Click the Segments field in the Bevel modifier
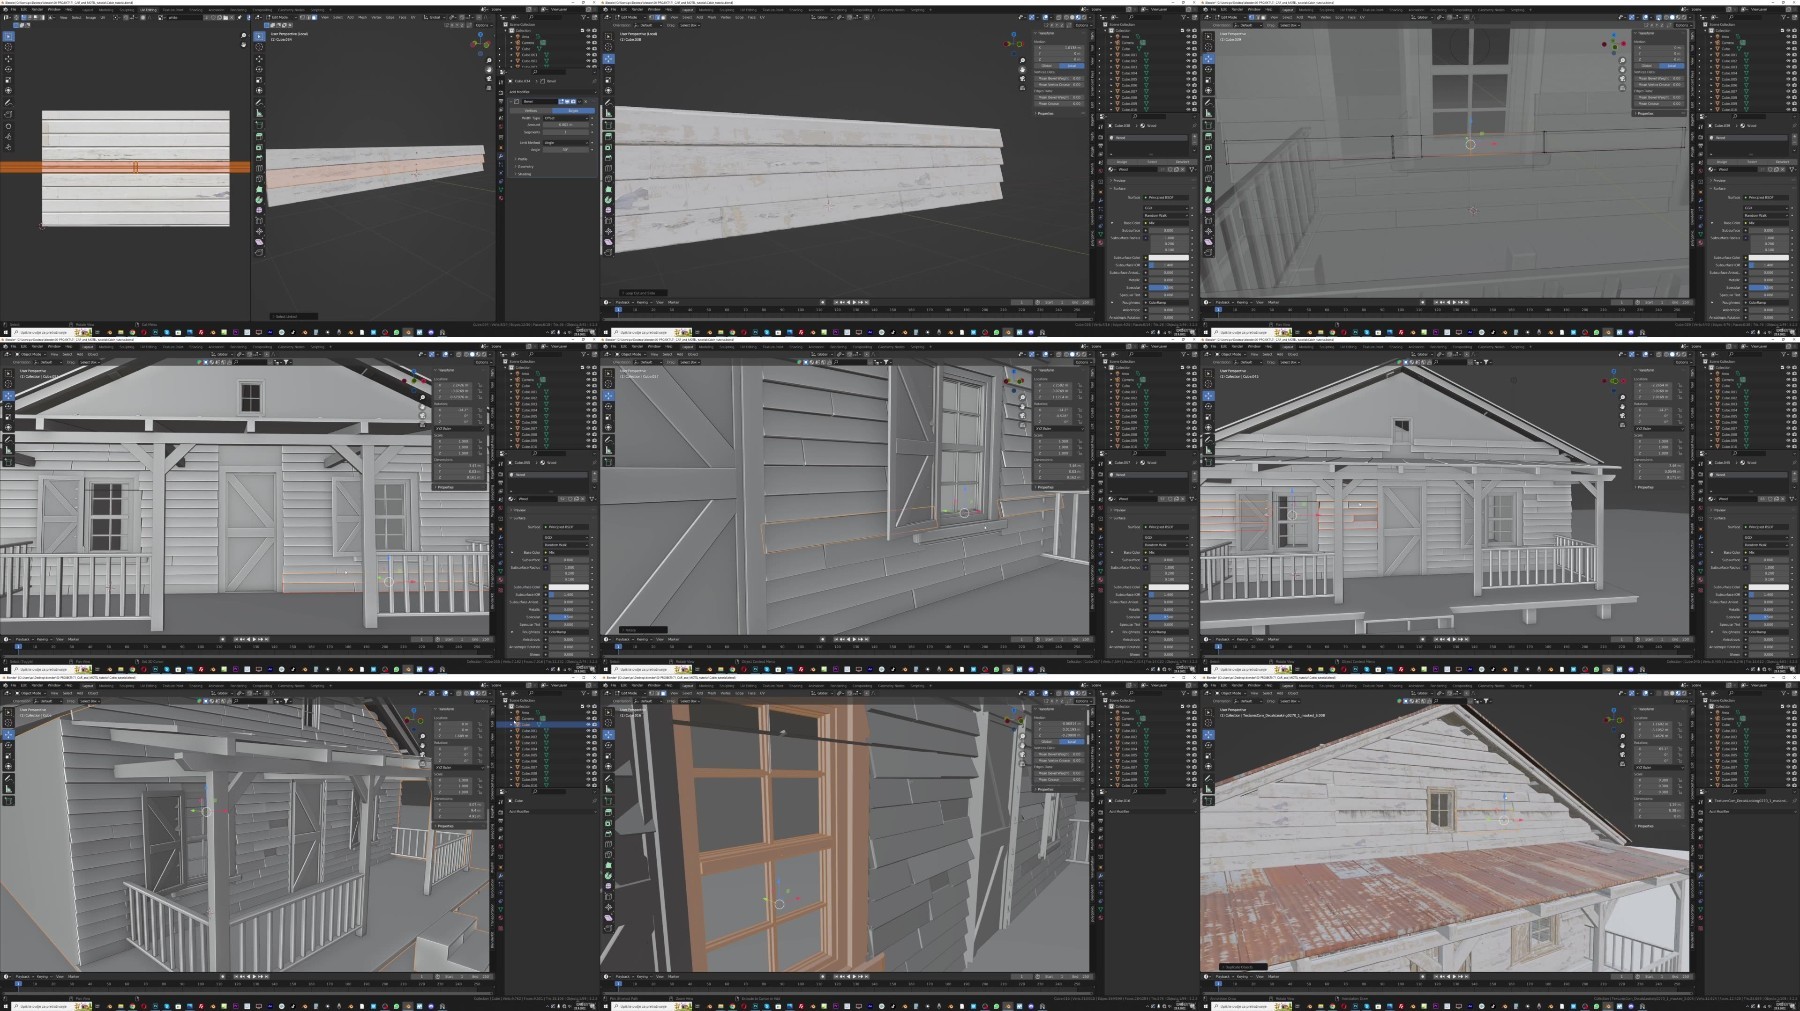This screenshot has height=1011, width=1800. coord(566,132)
